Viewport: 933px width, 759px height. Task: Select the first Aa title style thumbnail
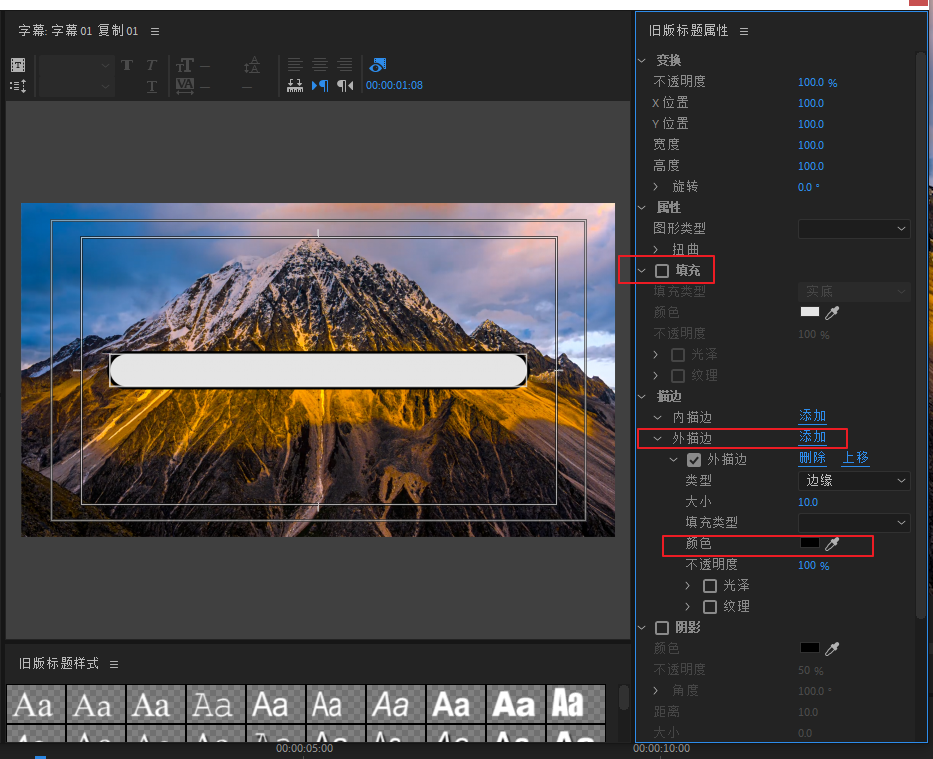click(36, 704)
